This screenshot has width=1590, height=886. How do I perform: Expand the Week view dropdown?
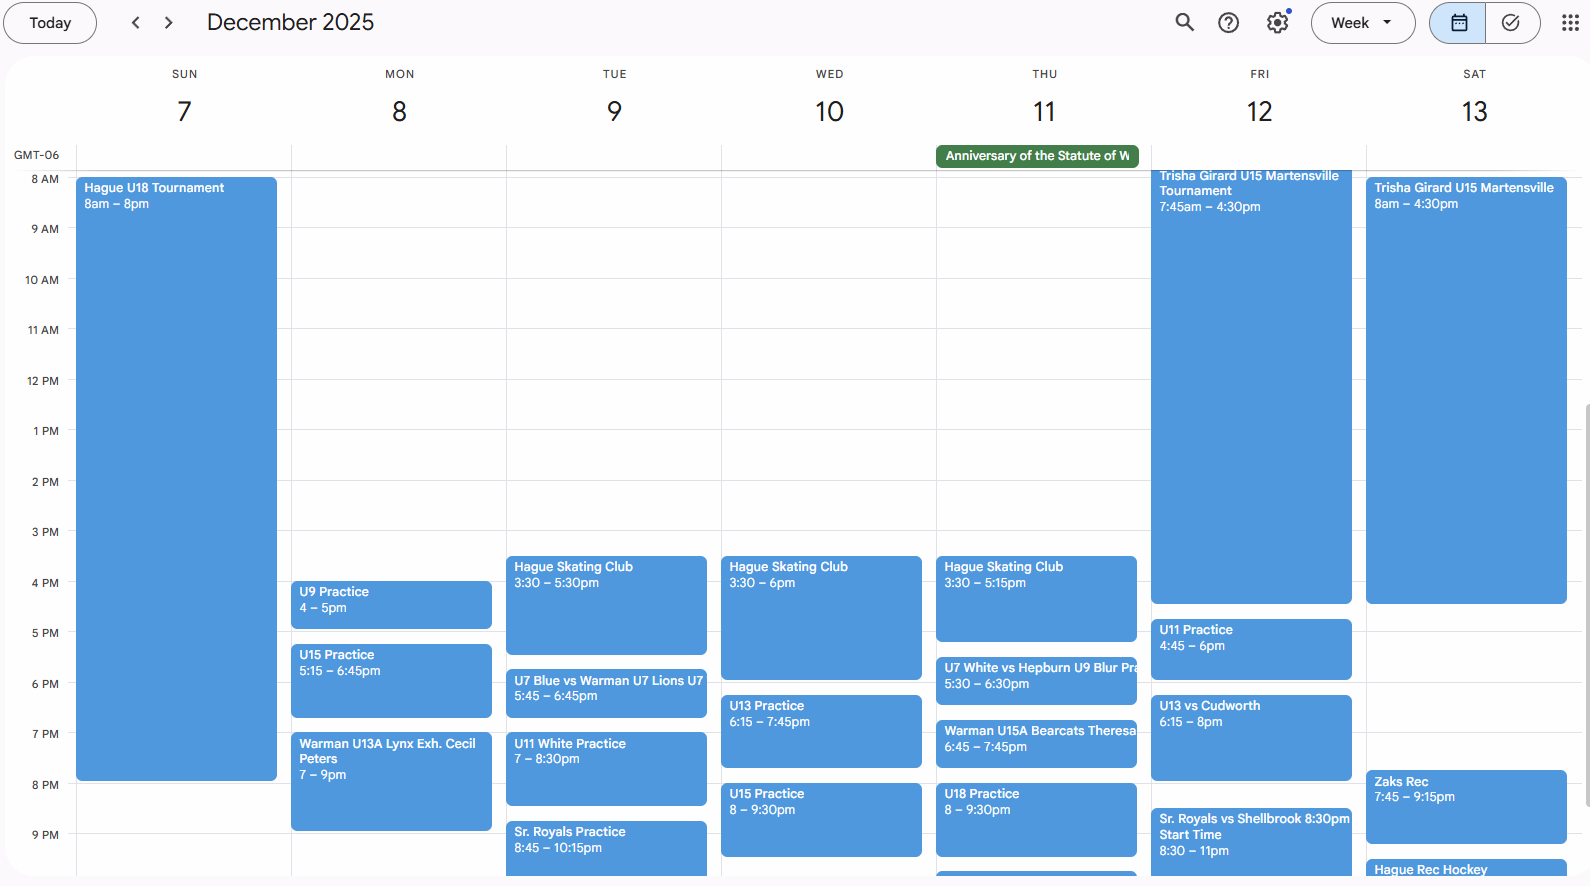(1362, 23)
